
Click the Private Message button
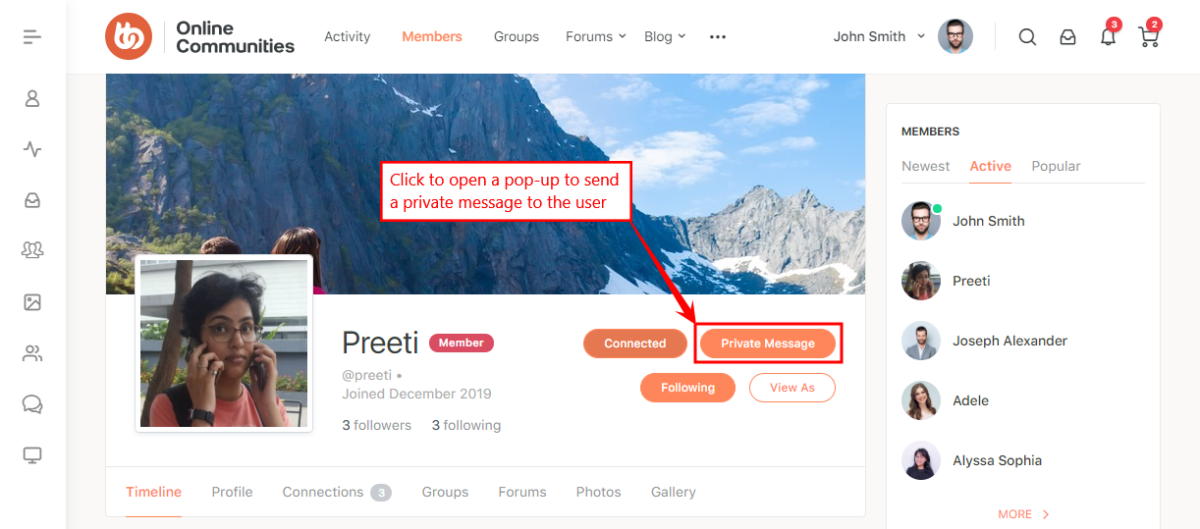pos(767,343)
